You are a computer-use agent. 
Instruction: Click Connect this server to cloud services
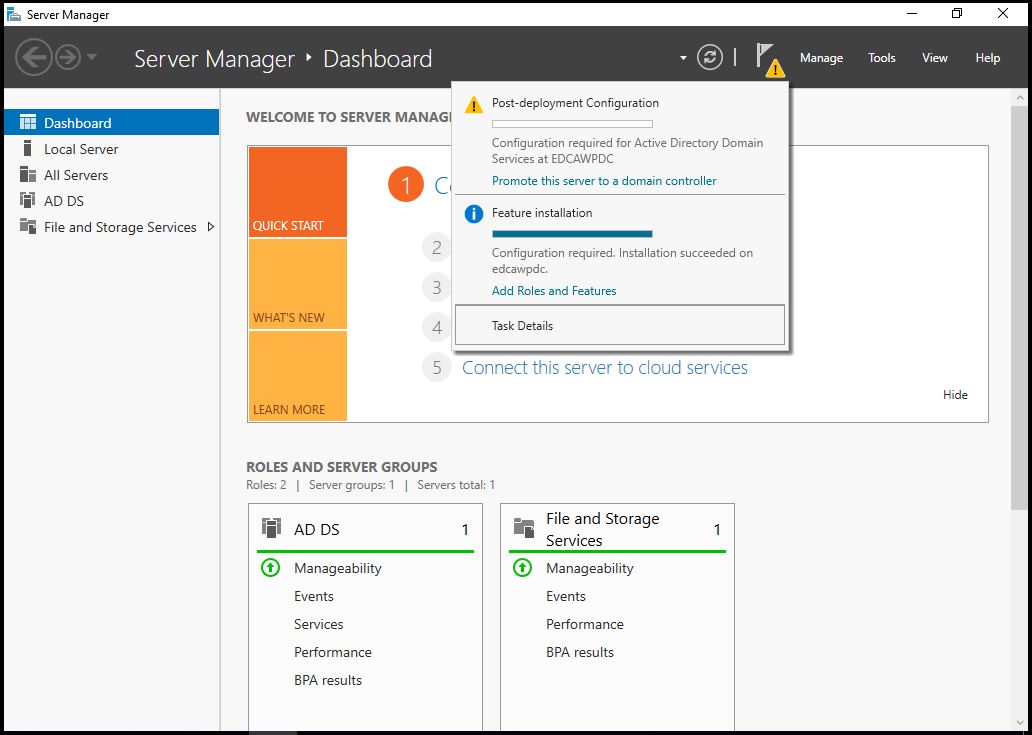[x=605, y=367]
